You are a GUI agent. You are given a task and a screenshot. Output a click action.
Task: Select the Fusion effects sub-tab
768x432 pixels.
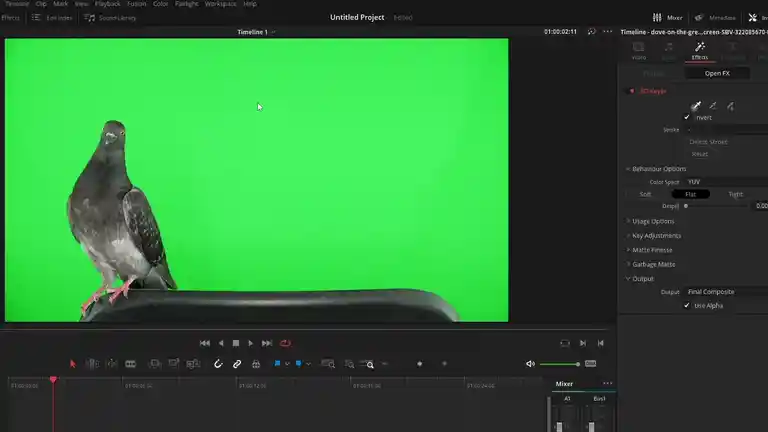653,73
